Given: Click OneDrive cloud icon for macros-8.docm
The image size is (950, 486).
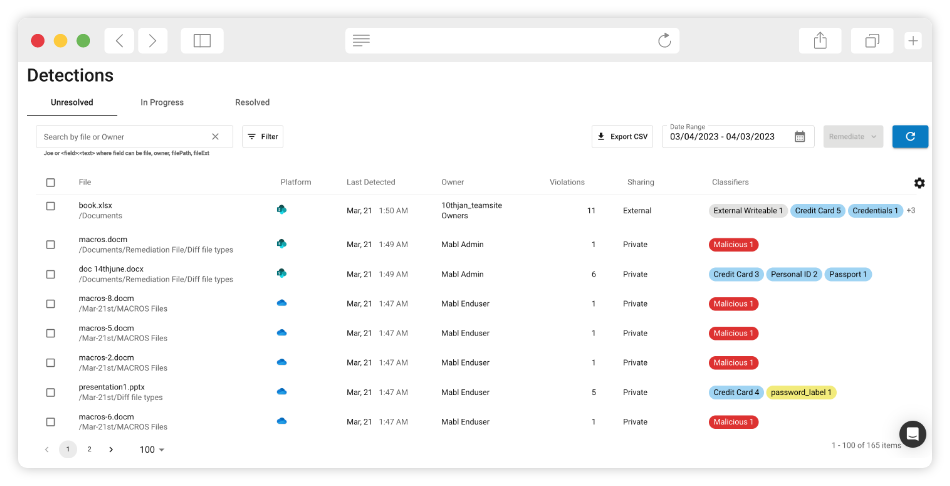Looking at the screenshot, I should pyautogui.click(x=282, y=303).
